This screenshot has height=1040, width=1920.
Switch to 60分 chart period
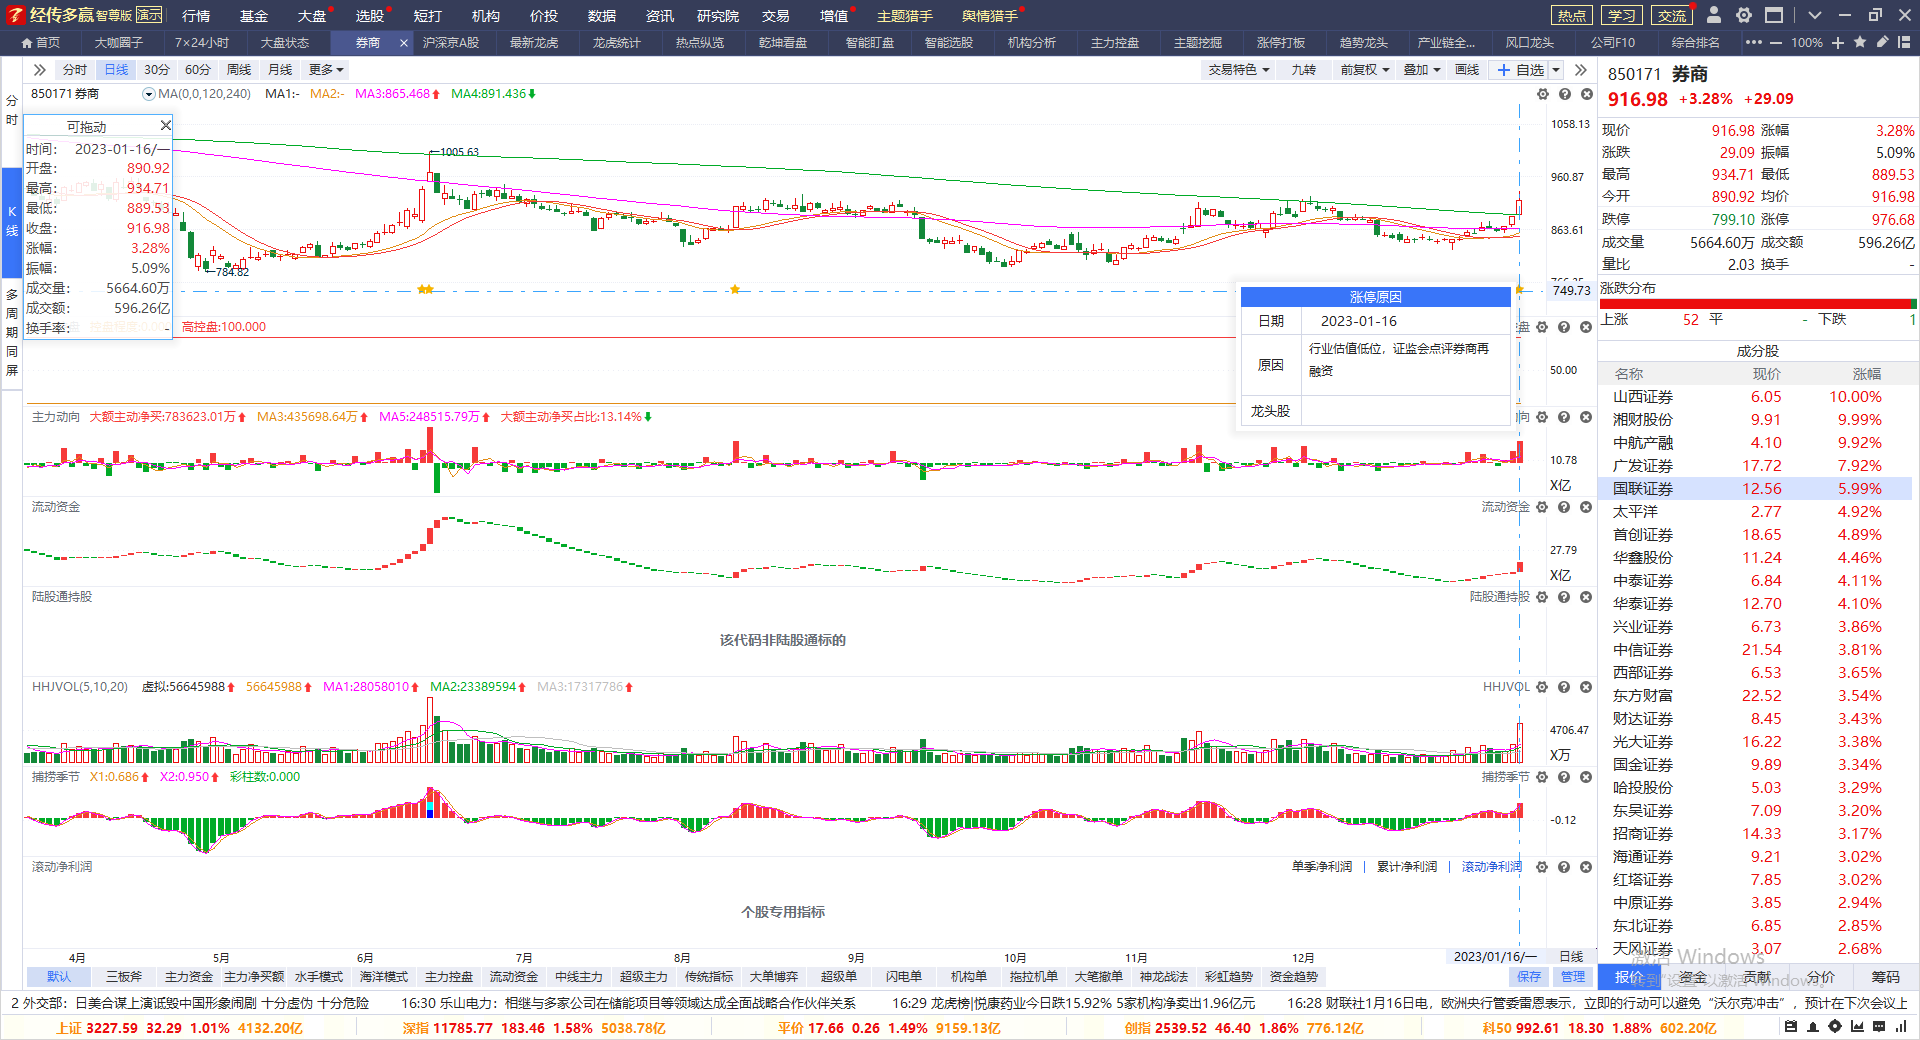point(198,70)
